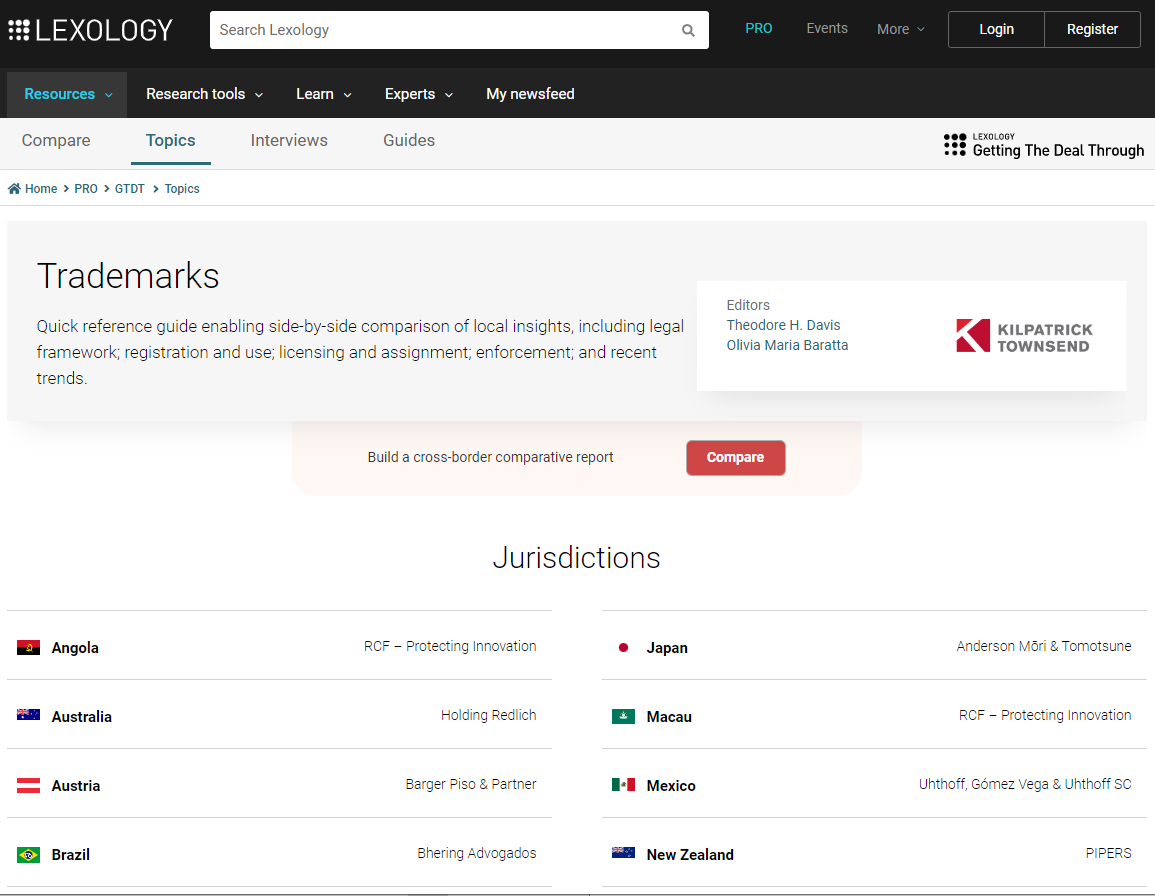Click the Login button
The width and height of the screenshot is (1155, 896).
coord(996,29)
